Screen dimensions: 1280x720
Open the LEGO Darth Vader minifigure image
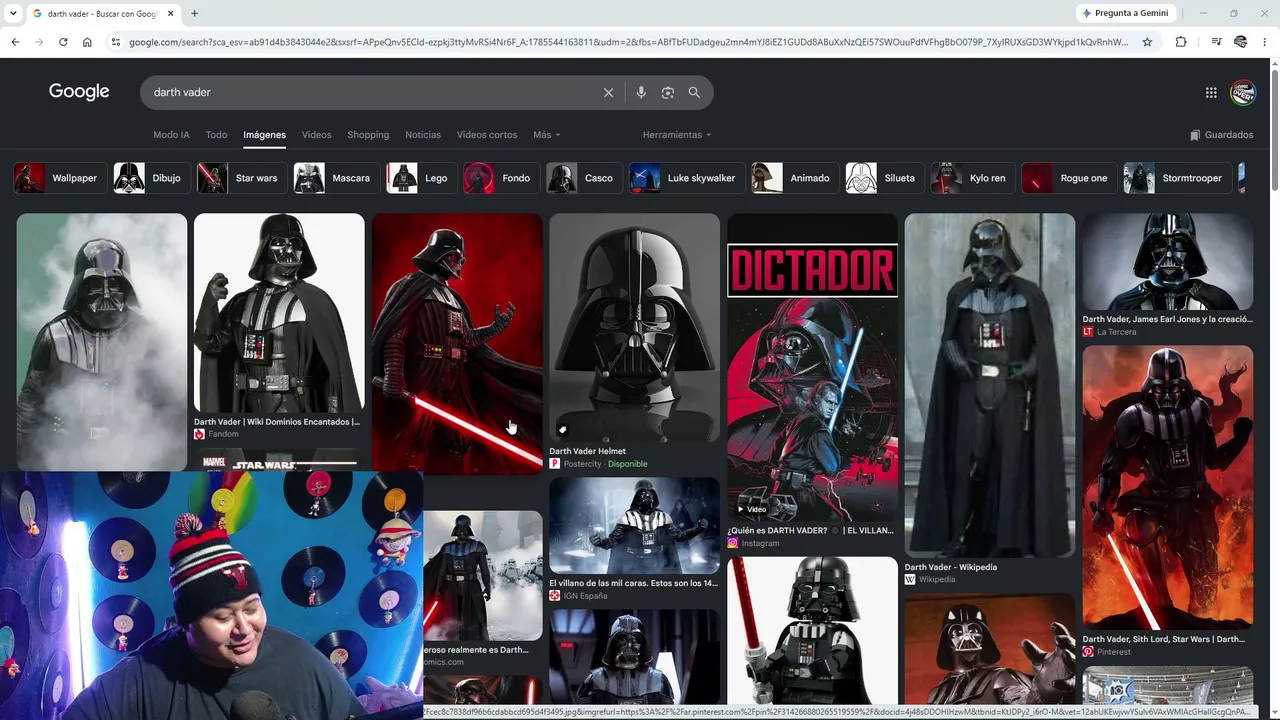click(x=812, y=630)
